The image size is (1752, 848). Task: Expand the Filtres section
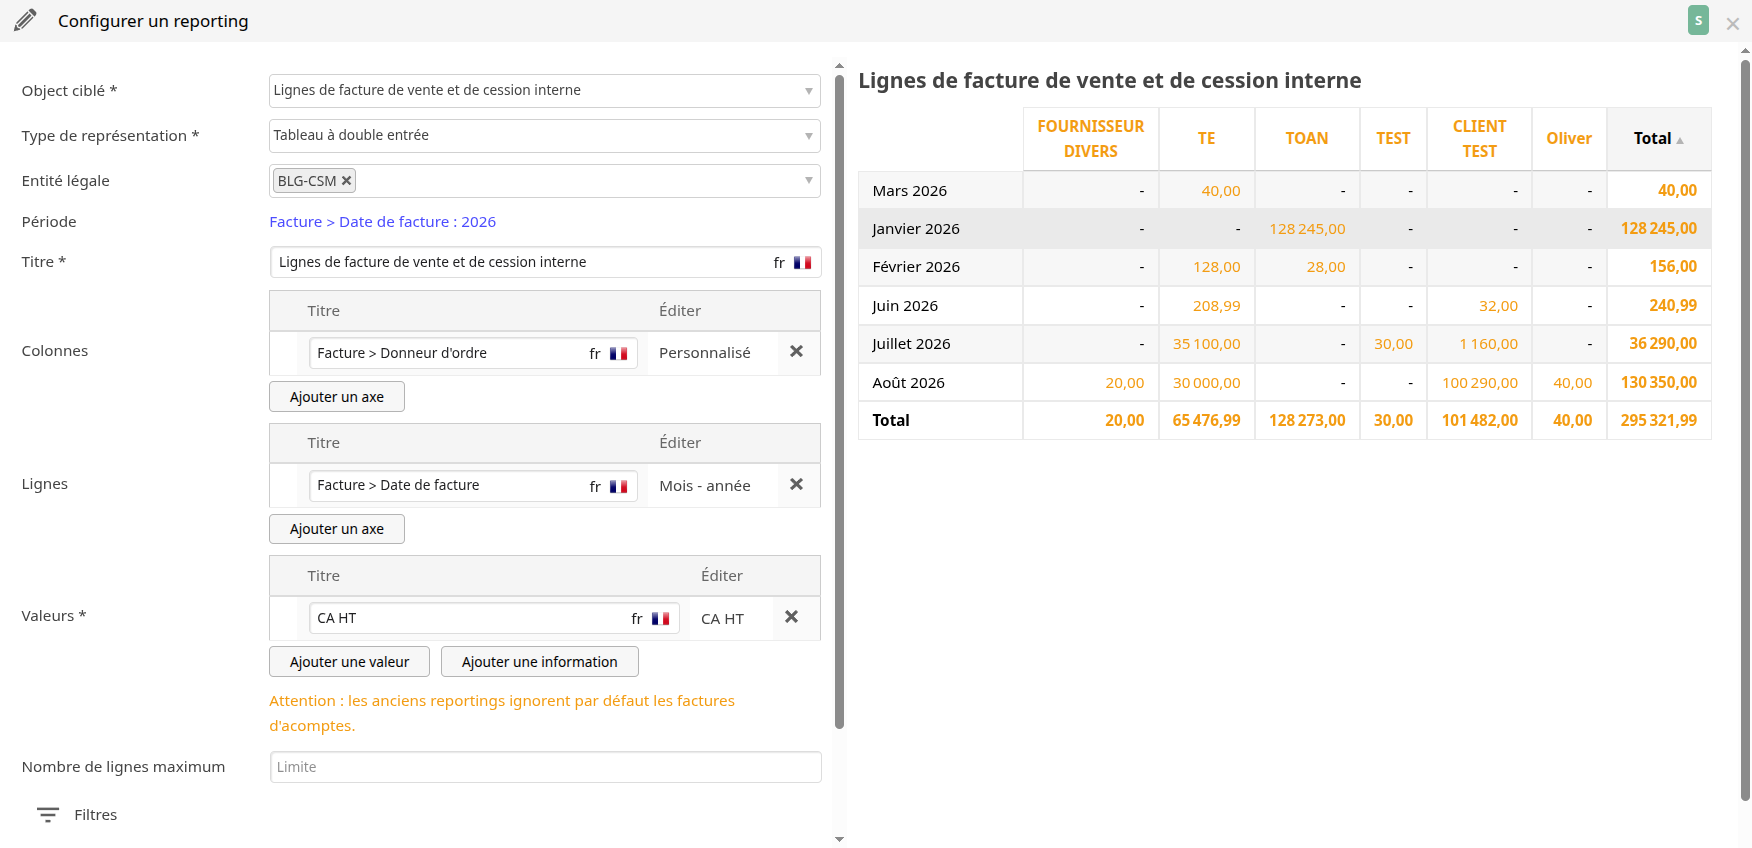(x=96, y=815)
